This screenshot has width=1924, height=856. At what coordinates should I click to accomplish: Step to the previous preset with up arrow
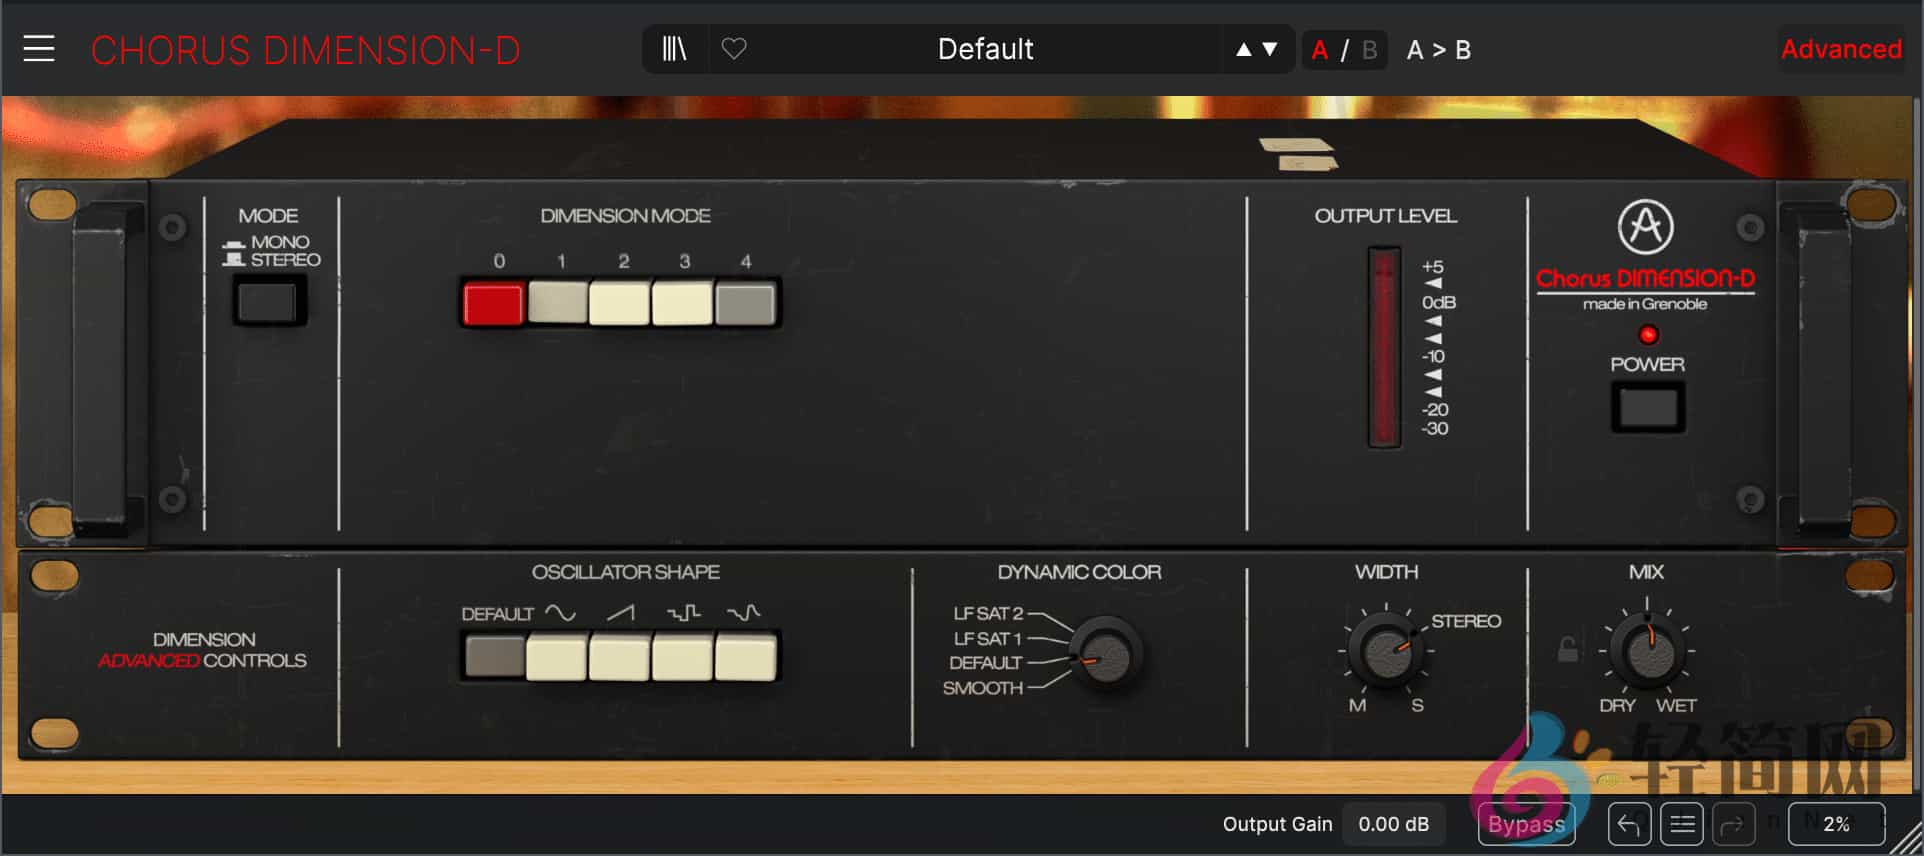click(x=1243, y=49)
